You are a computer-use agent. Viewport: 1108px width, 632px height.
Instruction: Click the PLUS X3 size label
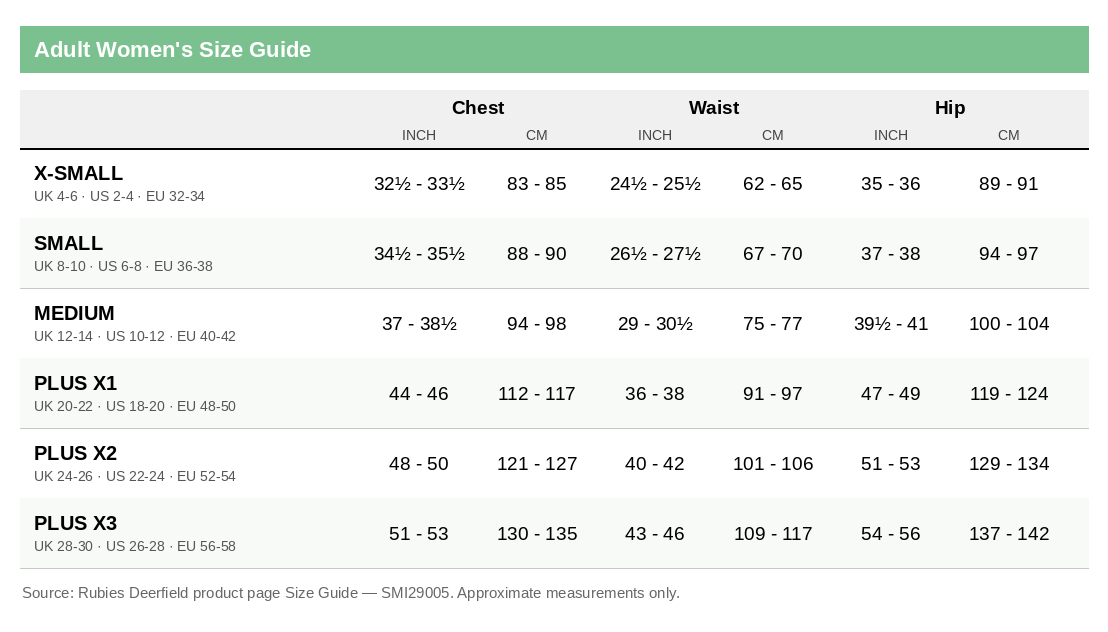click(76, 523)
